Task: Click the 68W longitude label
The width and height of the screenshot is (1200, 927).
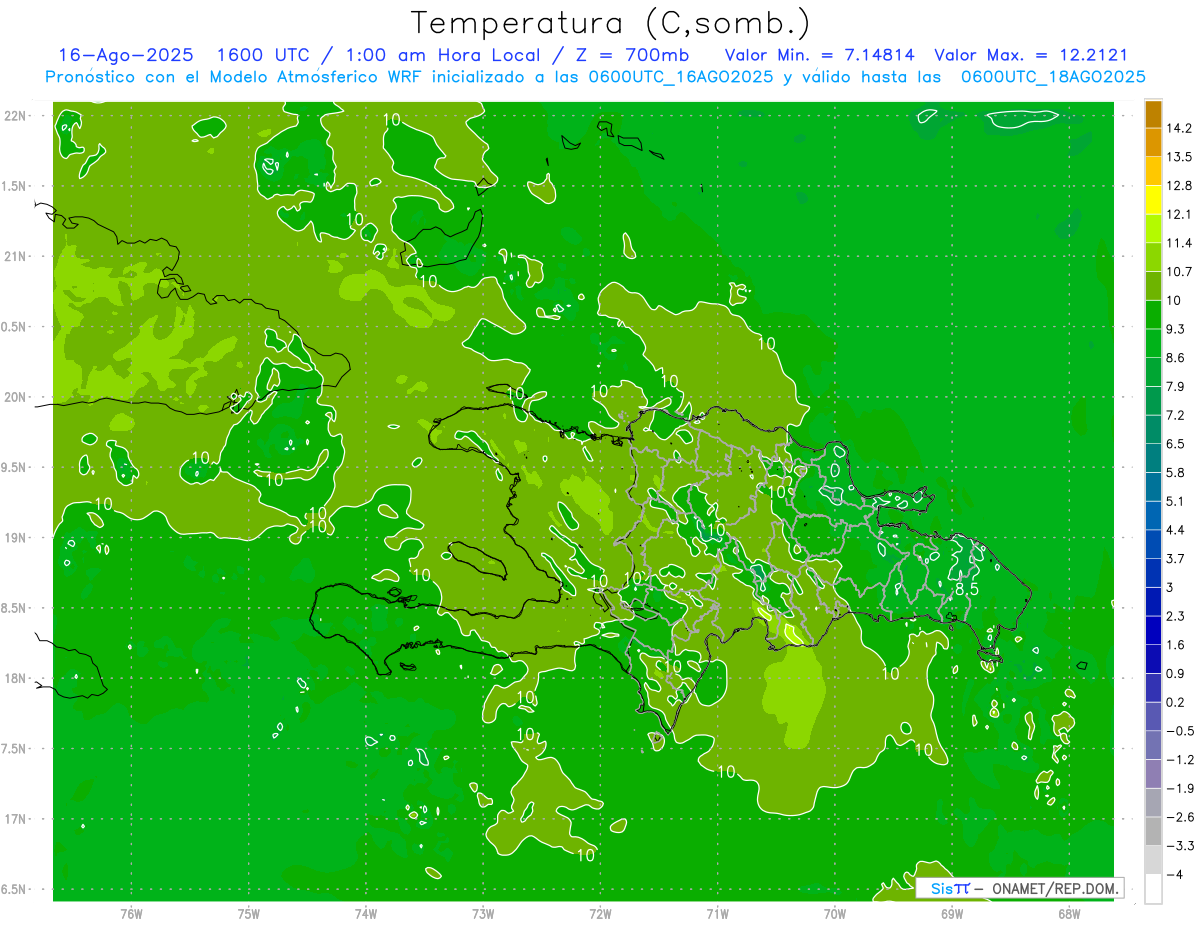Action: 1069,914
